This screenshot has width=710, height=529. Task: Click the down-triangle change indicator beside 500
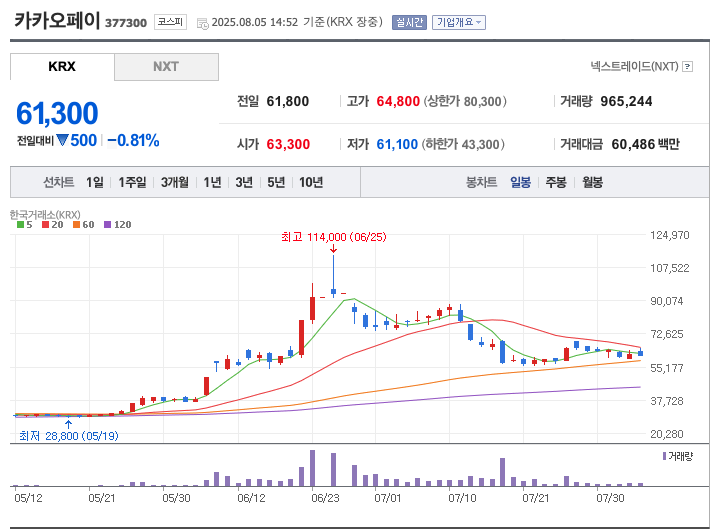[x=62, y=140]
